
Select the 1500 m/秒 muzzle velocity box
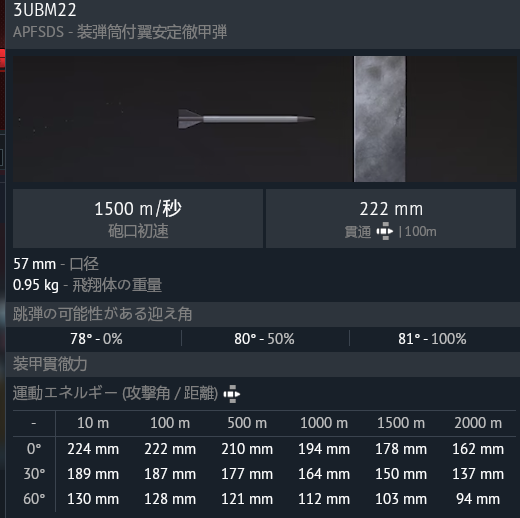[x=138, y=218]
